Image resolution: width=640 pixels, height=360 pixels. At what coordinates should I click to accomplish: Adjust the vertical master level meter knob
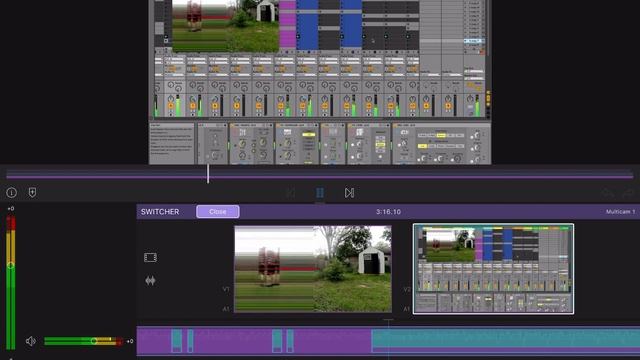tap(11, 265)
